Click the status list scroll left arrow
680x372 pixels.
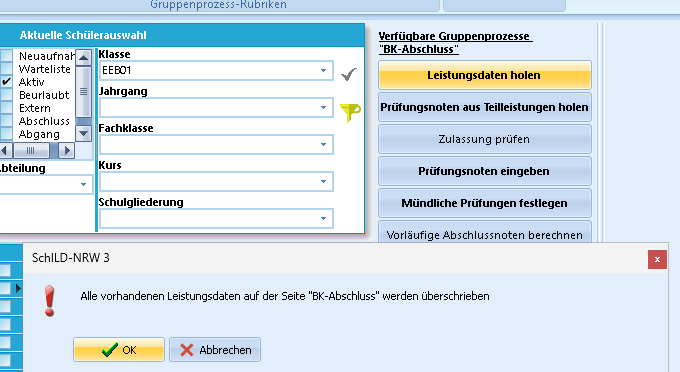5,150
